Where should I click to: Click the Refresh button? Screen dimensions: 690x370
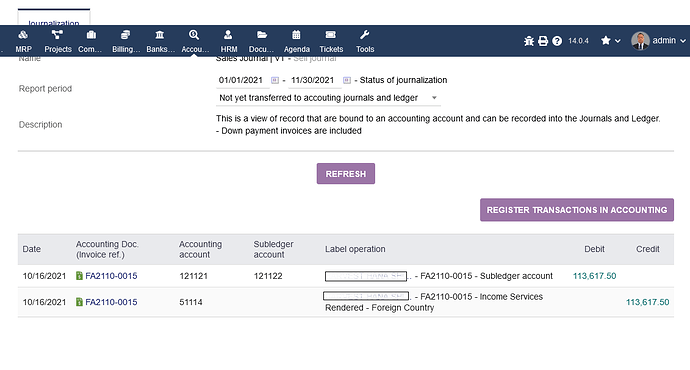coord(346,174)
